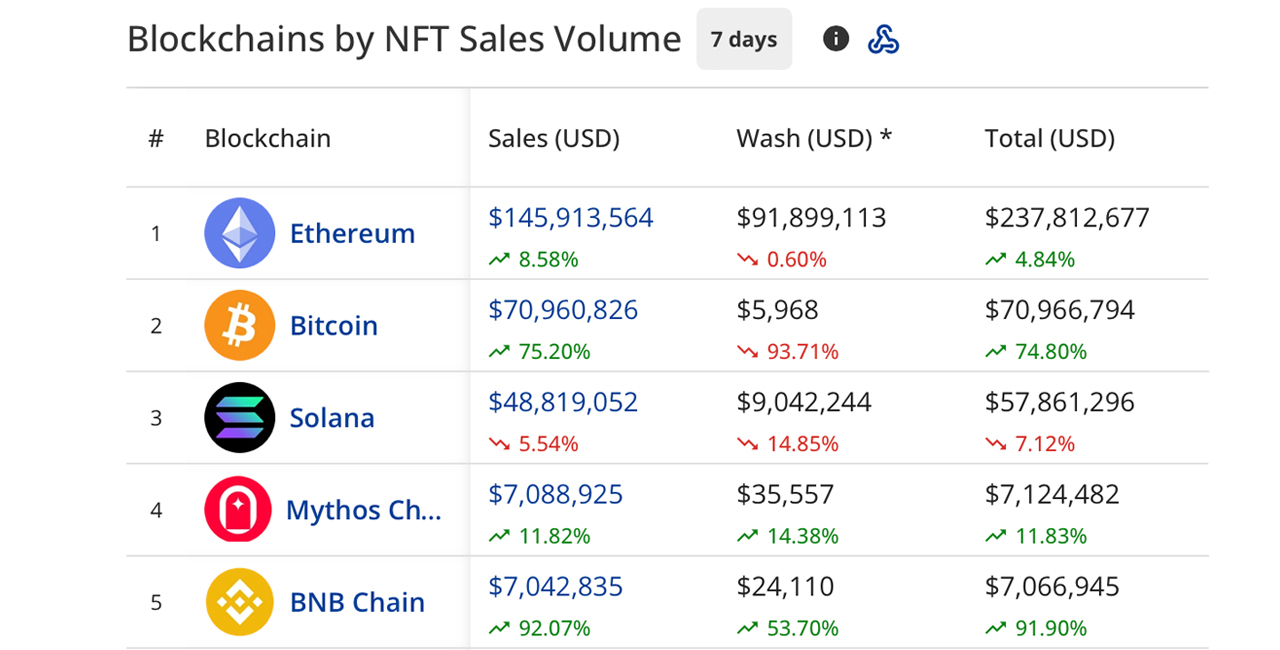
Task: Select the Solana logo icon
Action: (240, 417)
